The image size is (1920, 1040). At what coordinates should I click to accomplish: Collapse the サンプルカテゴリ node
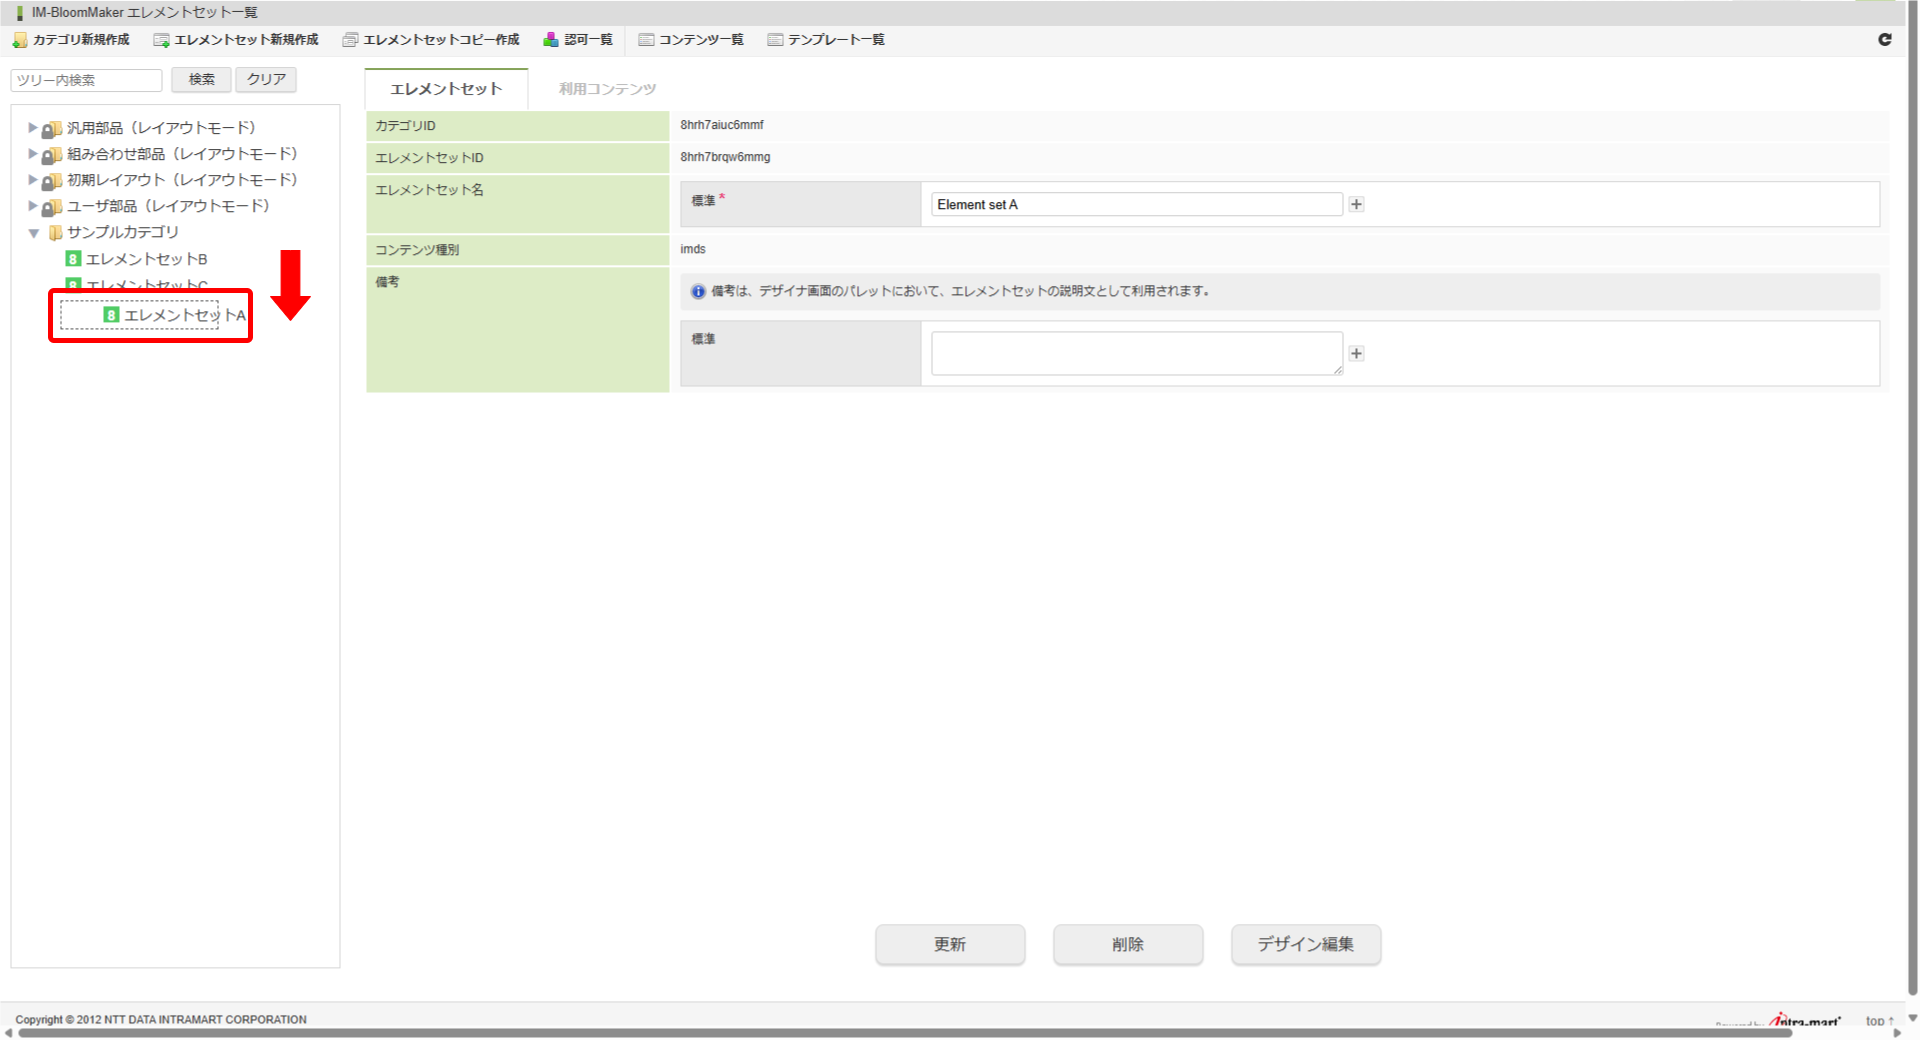pos(33,233)
